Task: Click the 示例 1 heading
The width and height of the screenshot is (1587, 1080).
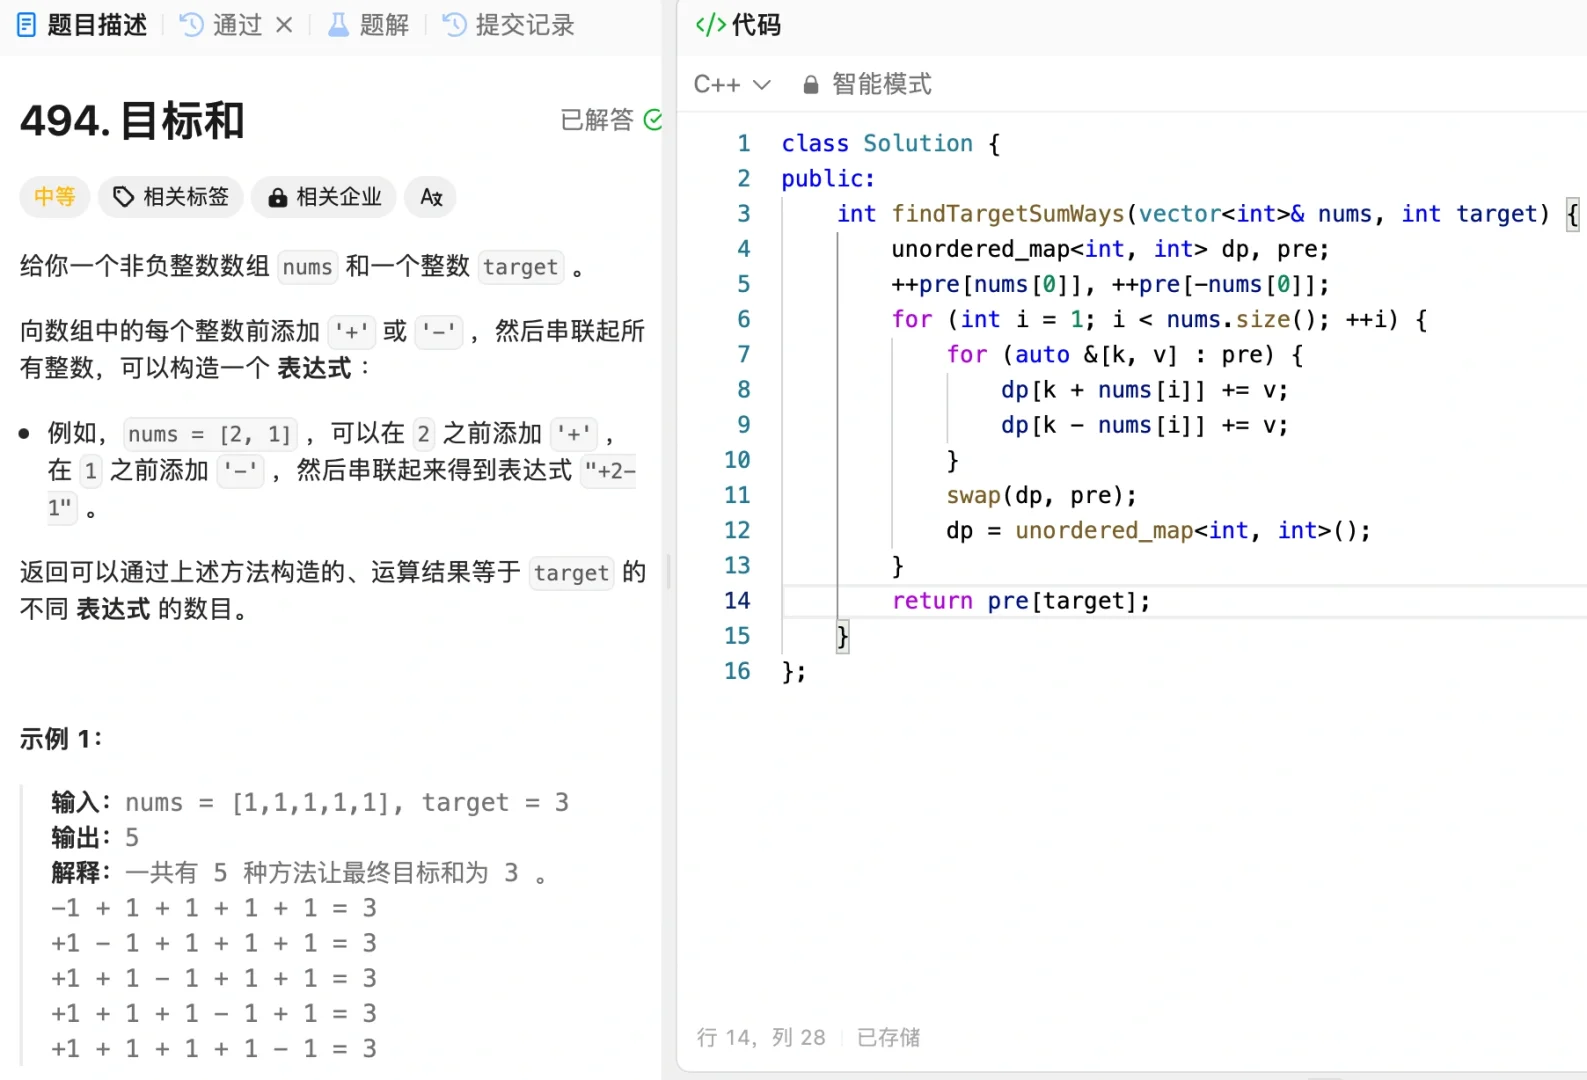Action: pos(61,739)
